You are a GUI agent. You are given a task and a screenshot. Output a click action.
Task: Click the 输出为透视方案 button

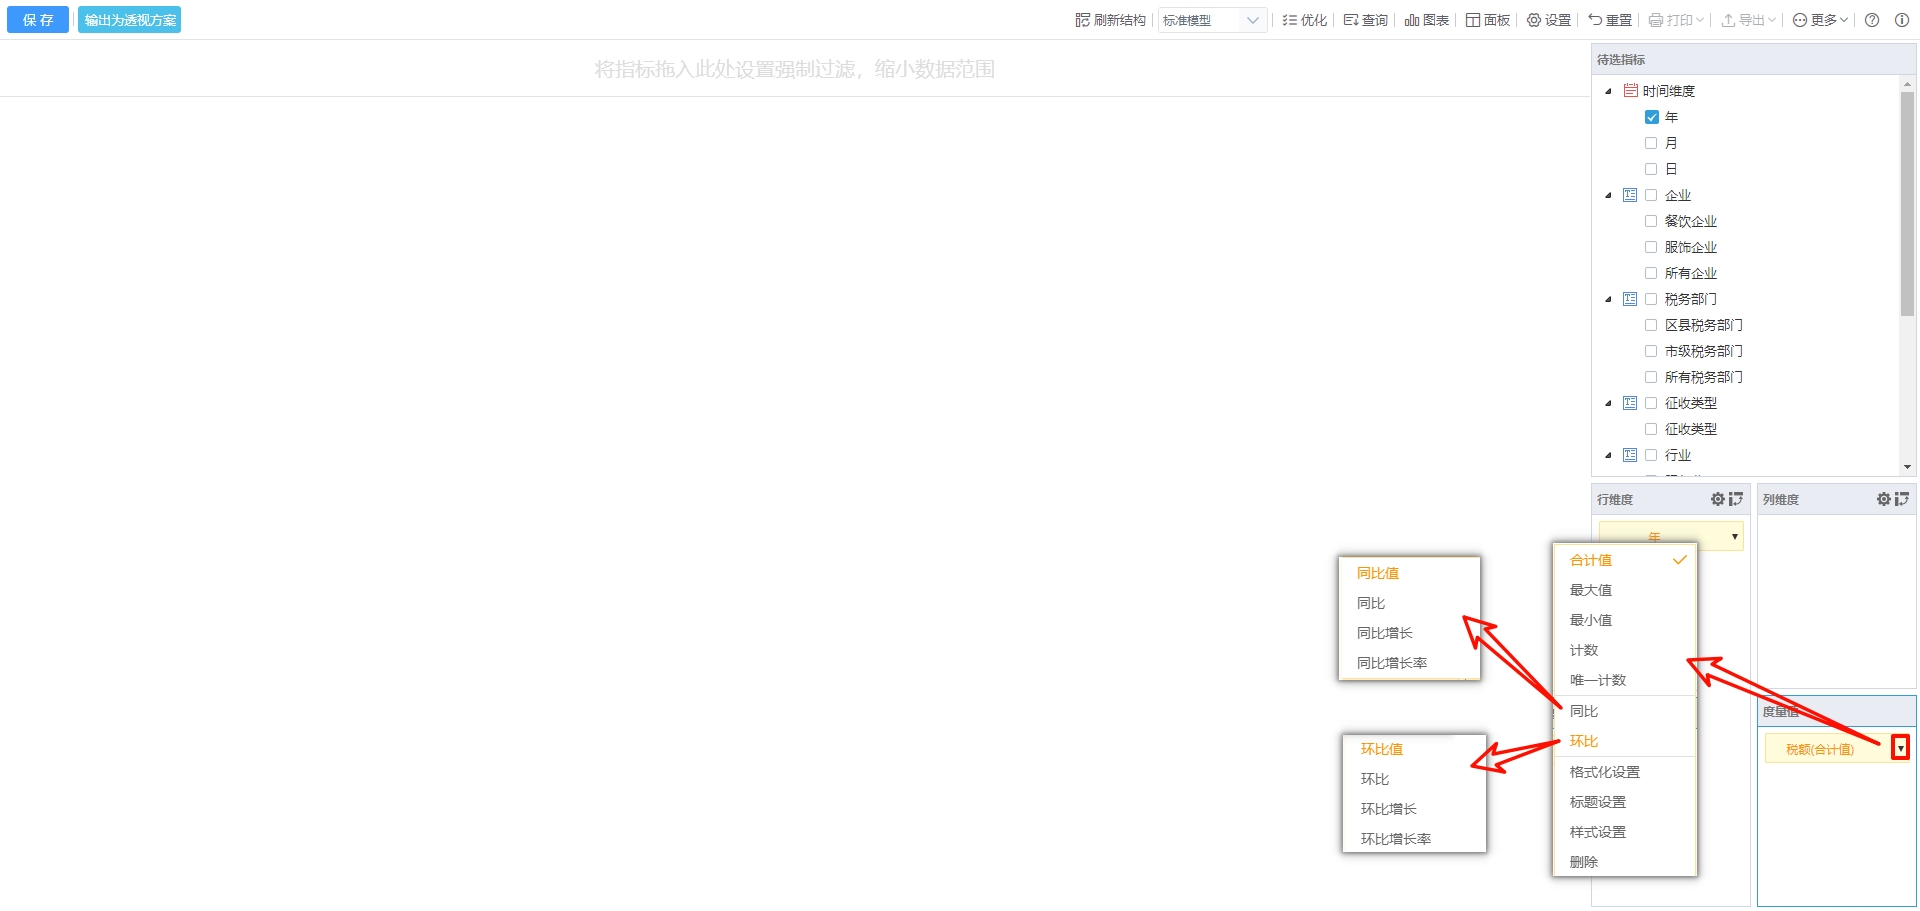click(130, 20)
